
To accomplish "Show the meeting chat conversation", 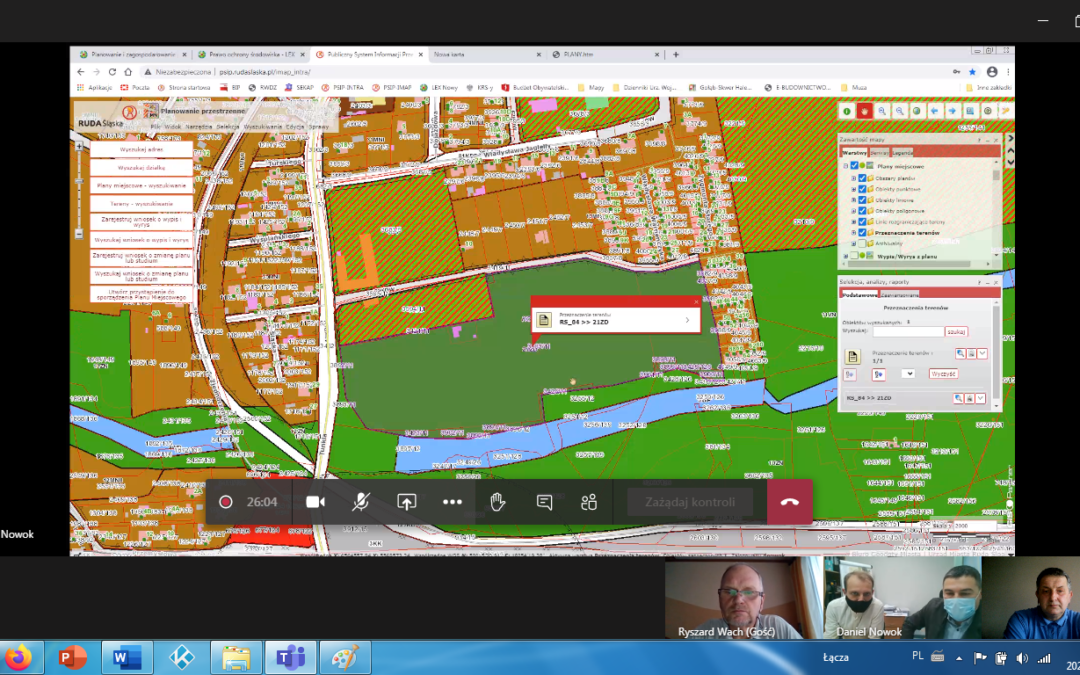I will coord(544,502).
